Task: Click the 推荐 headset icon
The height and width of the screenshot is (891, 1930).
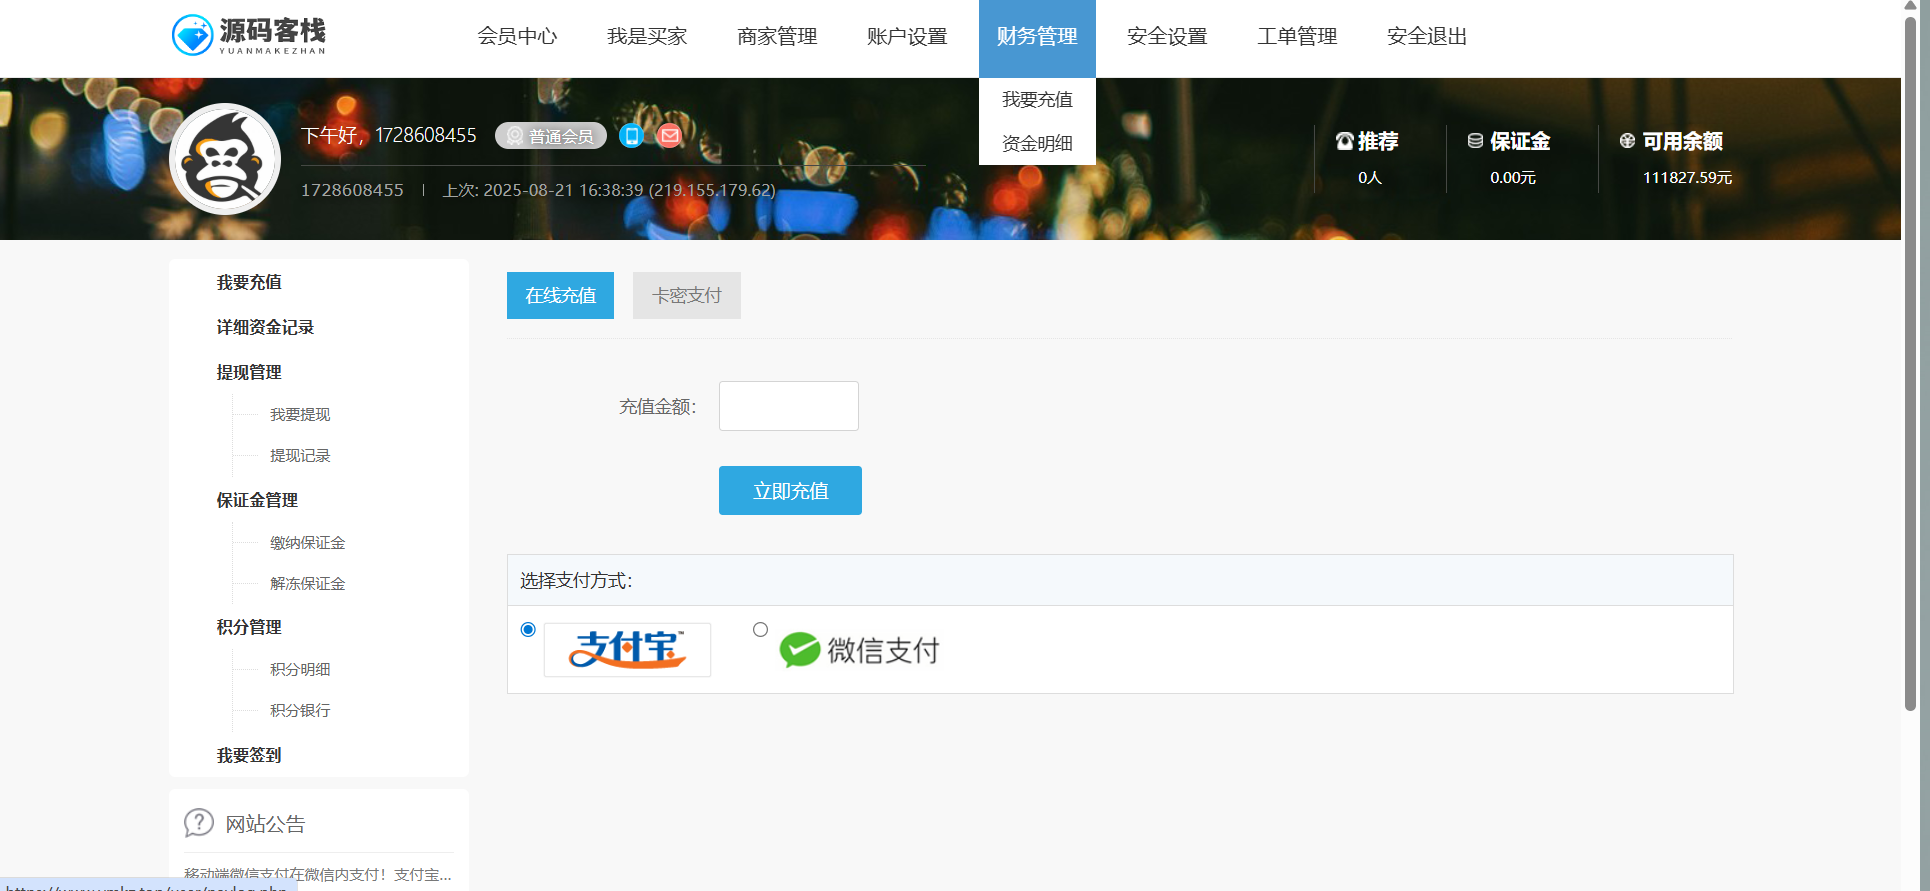Action: [x=1345, y=141]
